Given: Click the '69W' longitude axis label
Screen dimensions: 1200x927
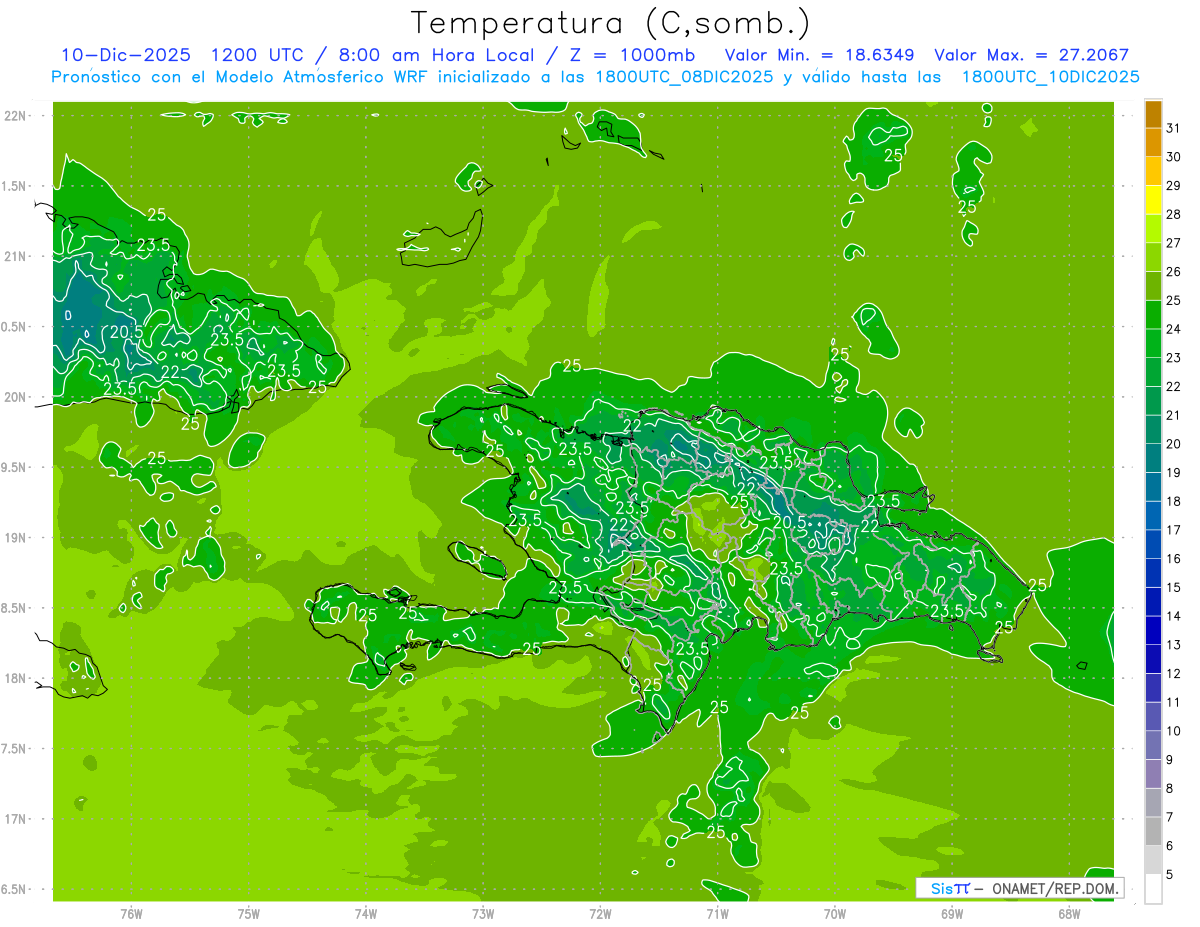Looking at the screenshot, I should [x=952, y=913].
